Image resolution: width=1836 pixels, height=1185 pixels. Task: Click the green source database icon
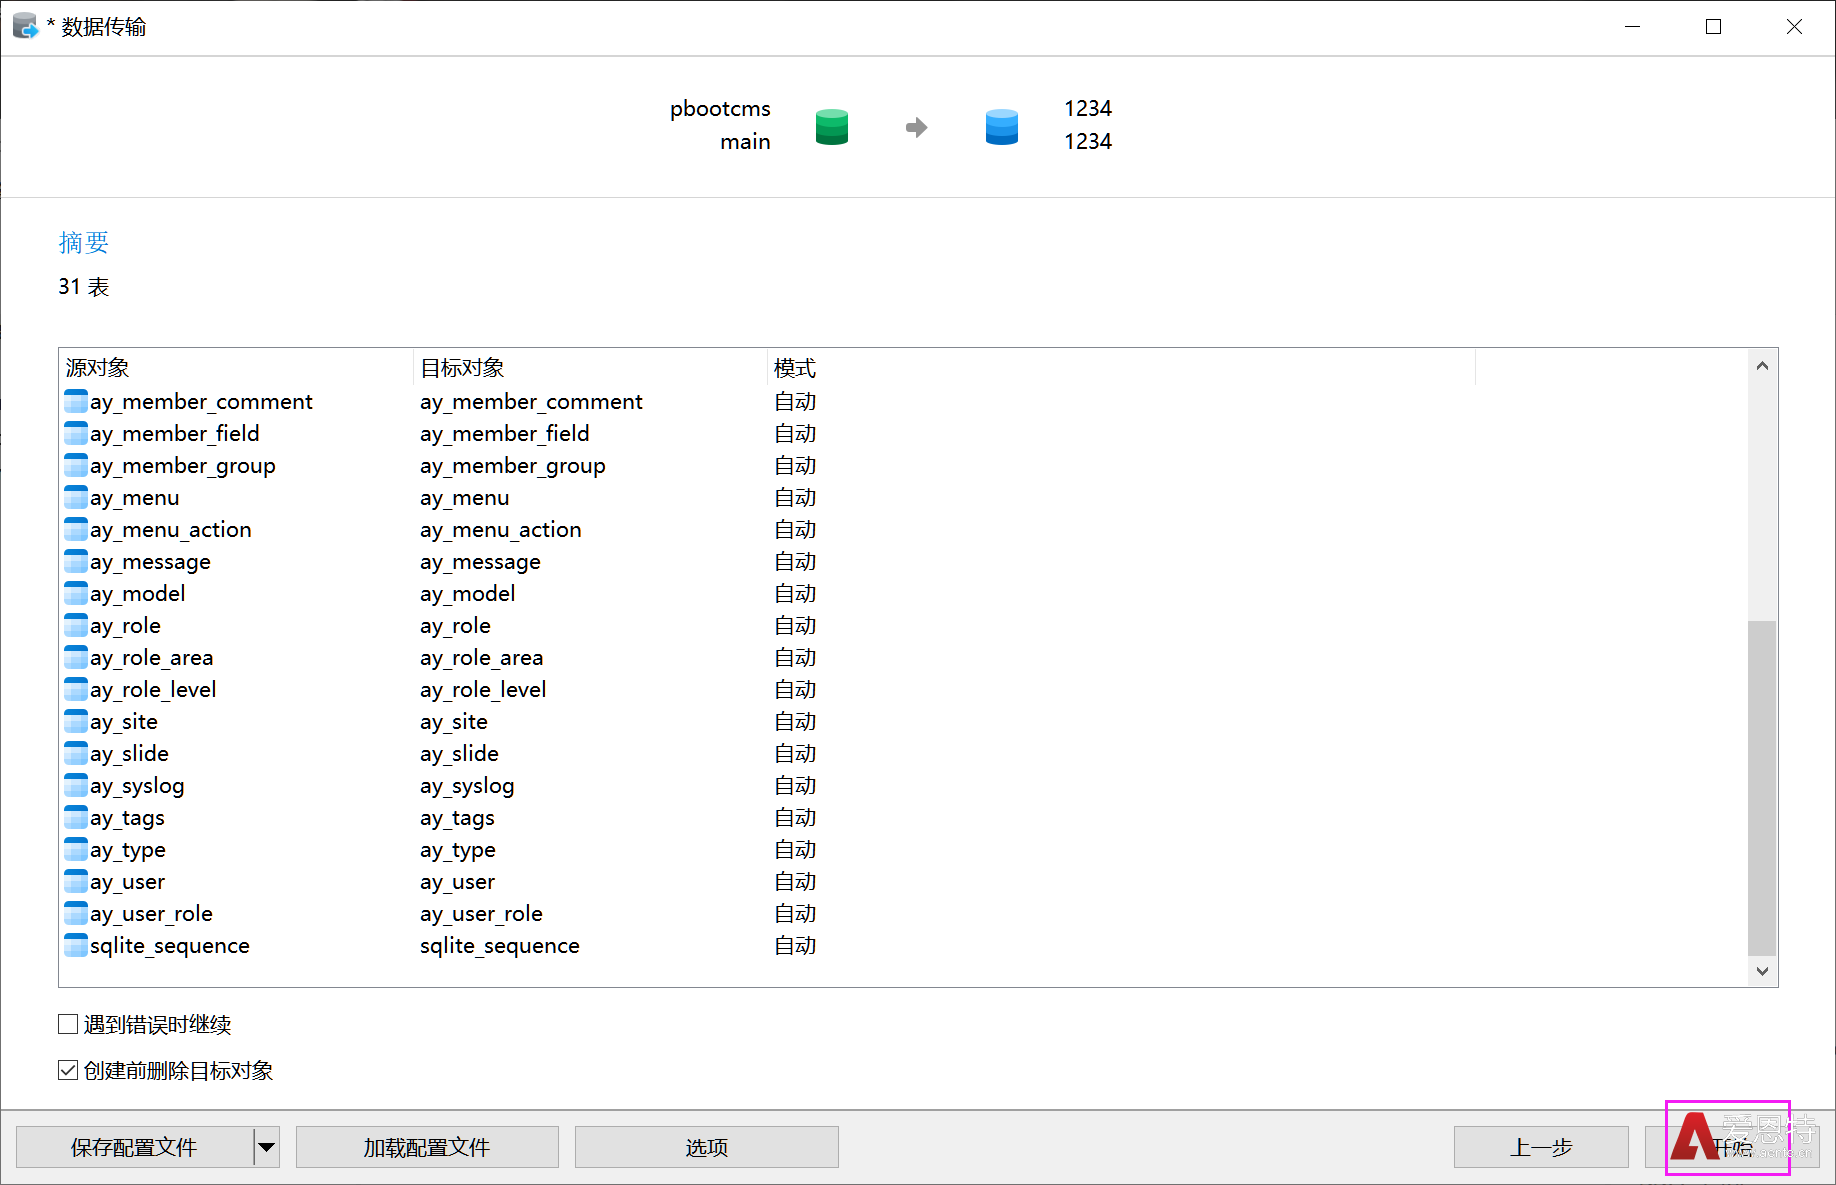[x=831, y=127]
